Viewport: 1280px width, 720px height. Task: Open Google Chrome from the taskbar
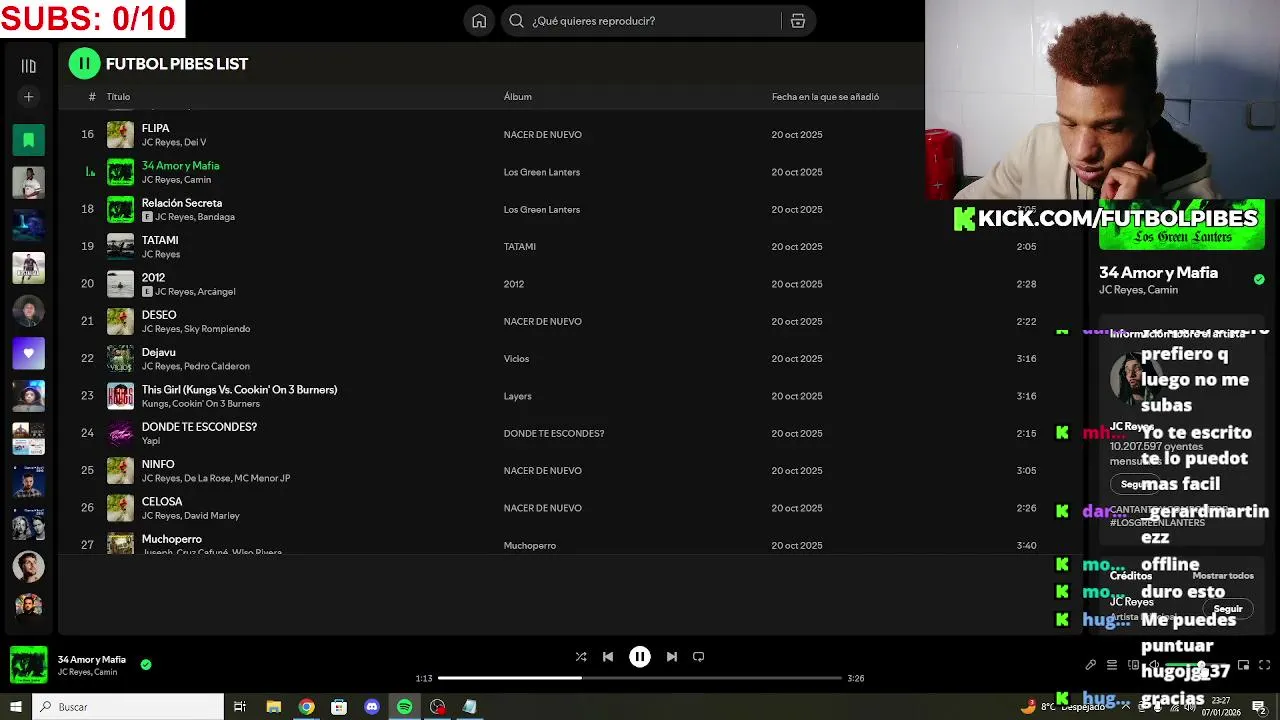(x=306, y=707)
